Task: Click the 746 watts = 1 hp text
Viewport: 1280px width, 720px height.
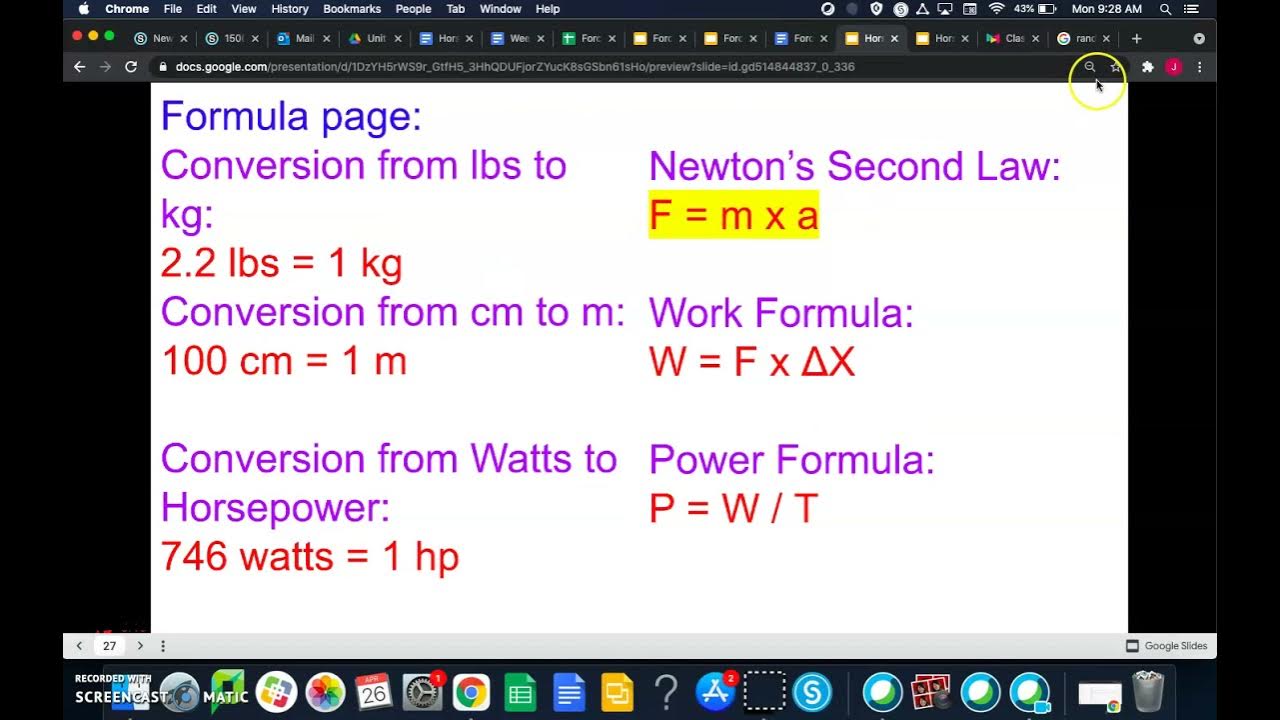Action: coord(310,555)
